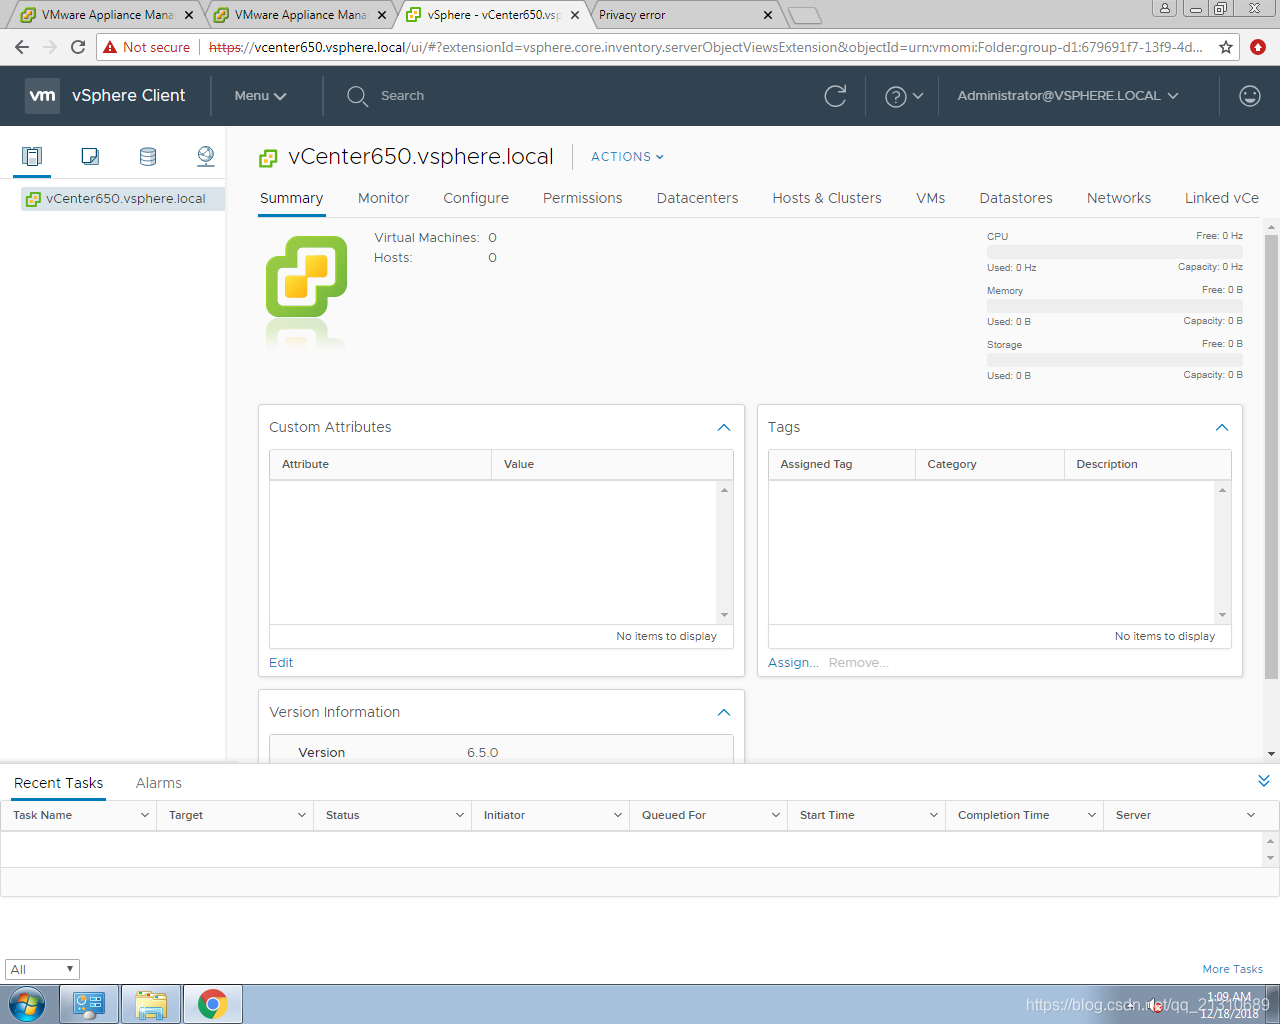The width and height of the screenshot is (1280, 1024).
Task: Bookmark this page with the star icon
Action: pyautogui.click(x=1226, y=47)
